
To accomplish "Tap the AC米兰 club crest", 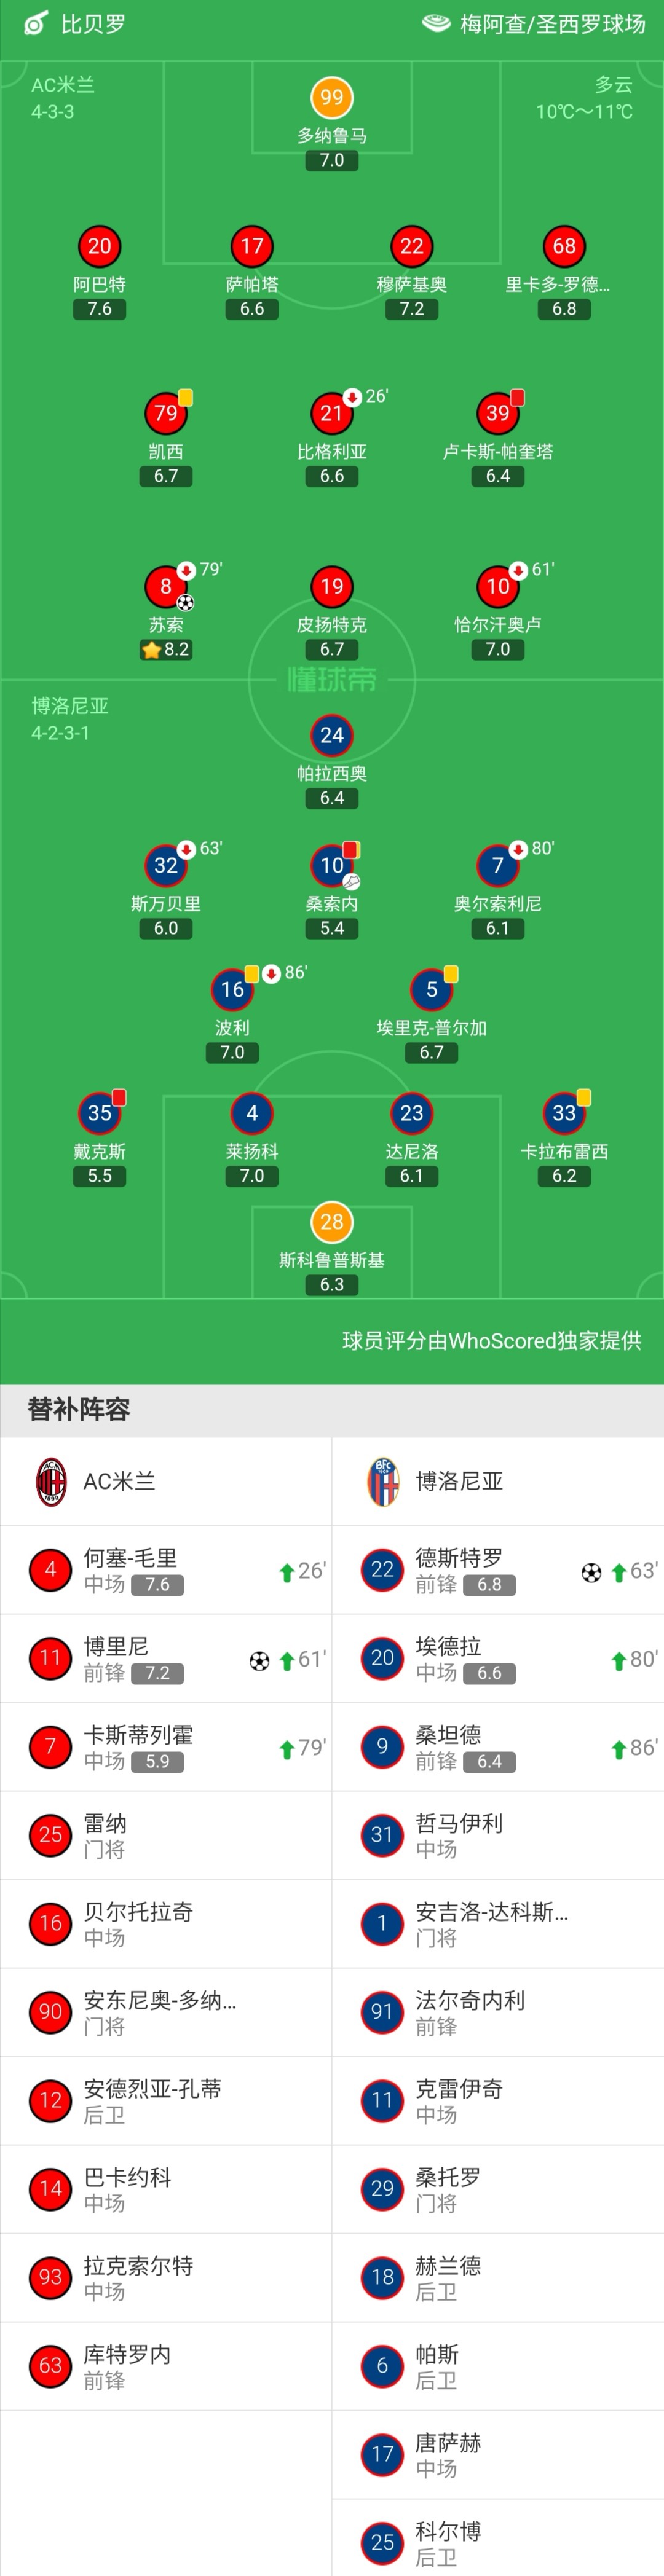I will click(51, 1481).
